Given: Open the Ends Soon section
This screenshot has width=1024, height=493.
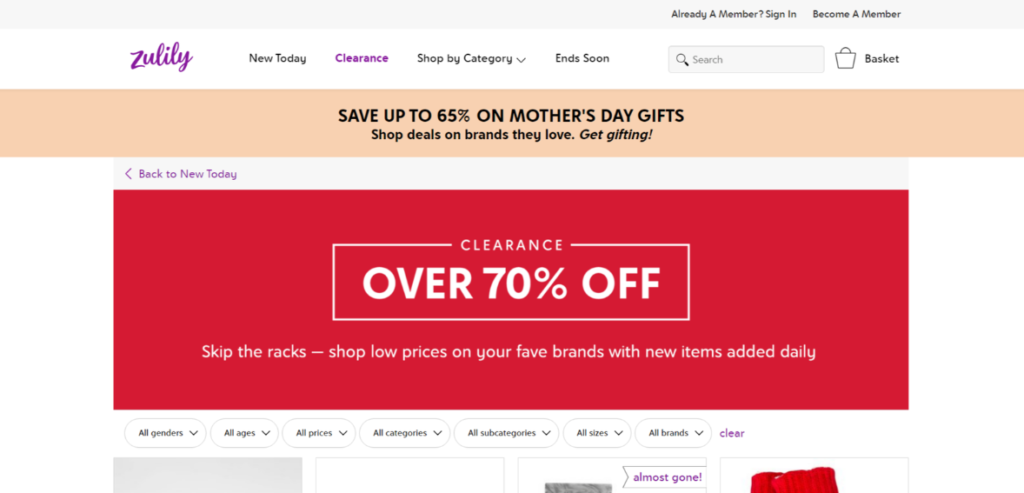Looking at the screenshot, I should 582,59.
